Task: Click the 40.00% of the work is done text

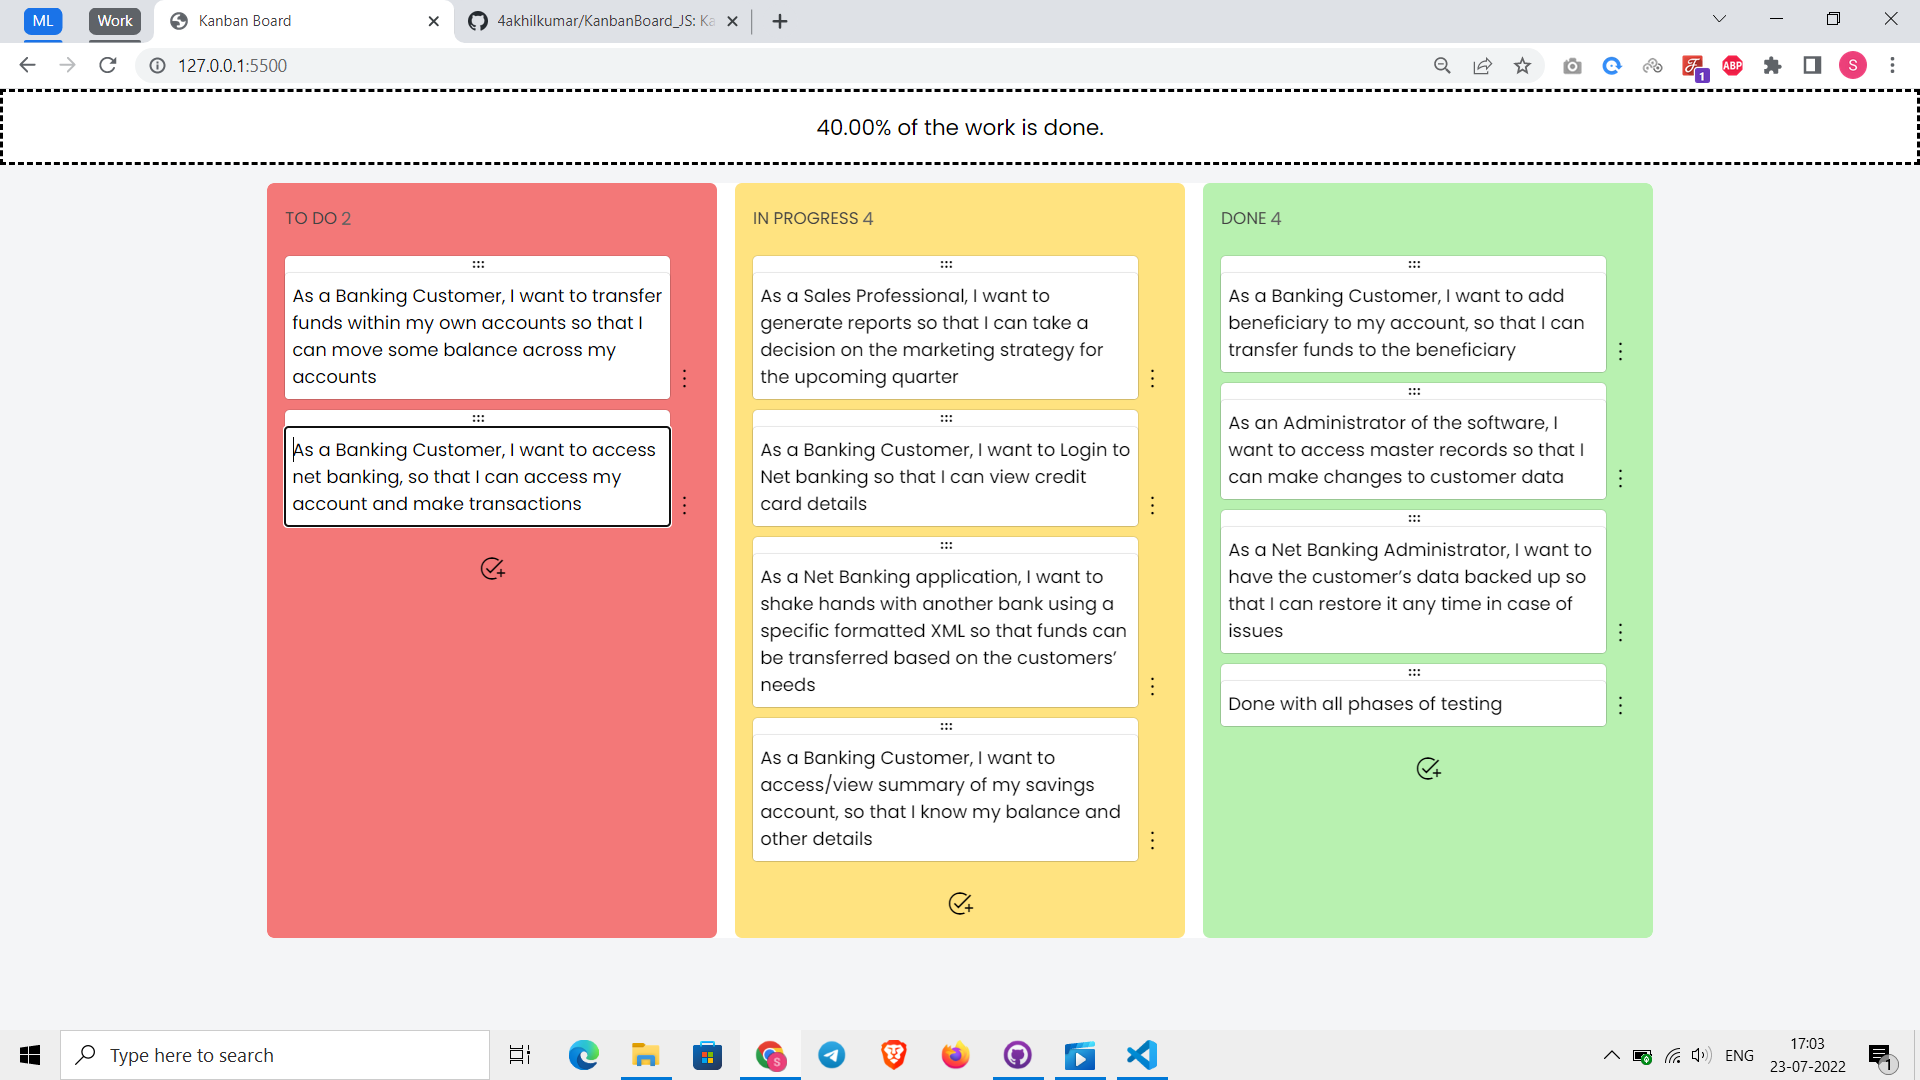Action: pos(960,128)
